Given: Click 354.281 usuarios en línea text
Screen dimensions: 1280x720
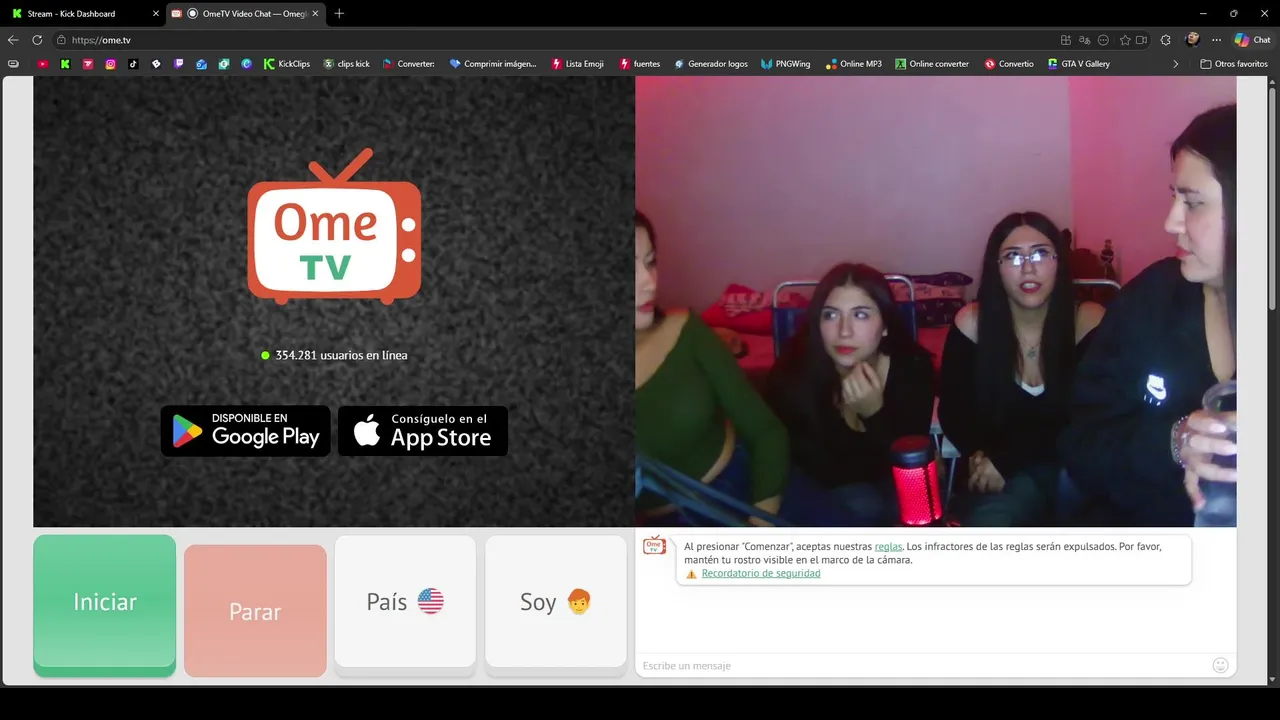Looking at the screenshot, I should (x=341, y=355).
